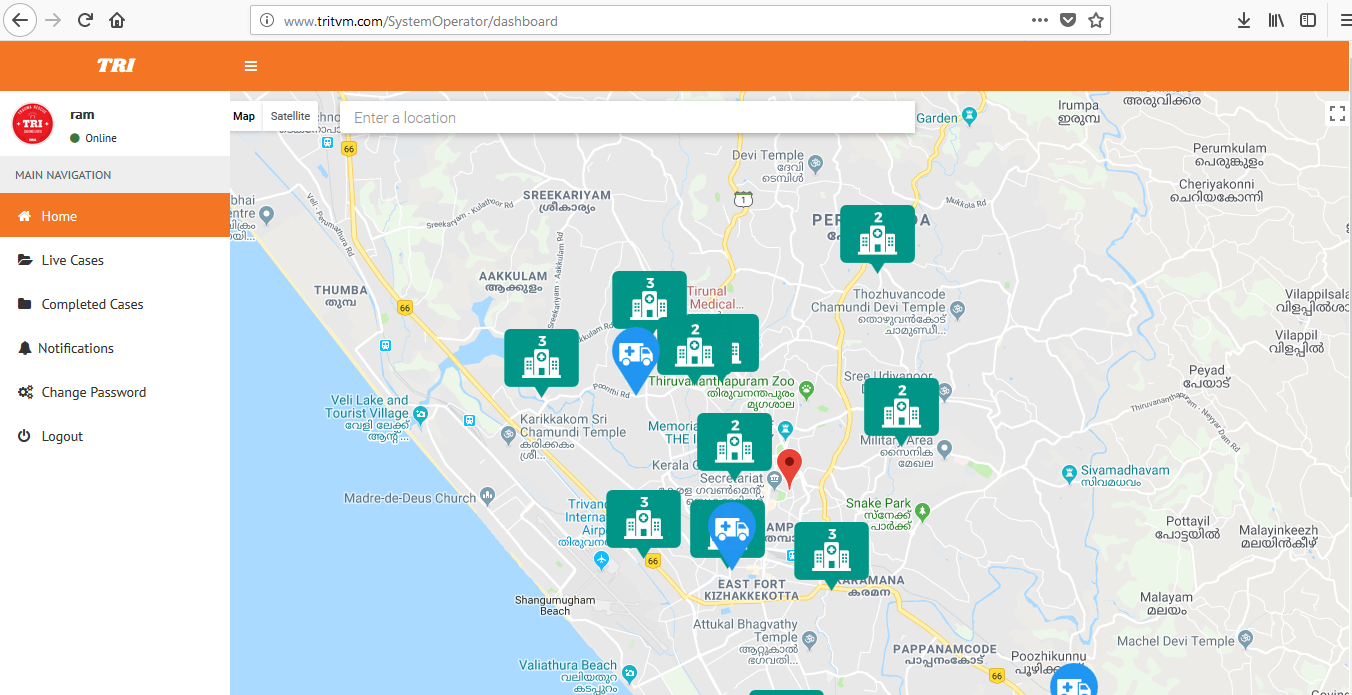Viewport: 1352px width, 695px height.
Task: Click the red location pin marker
Action: click(x=790, y=466)
